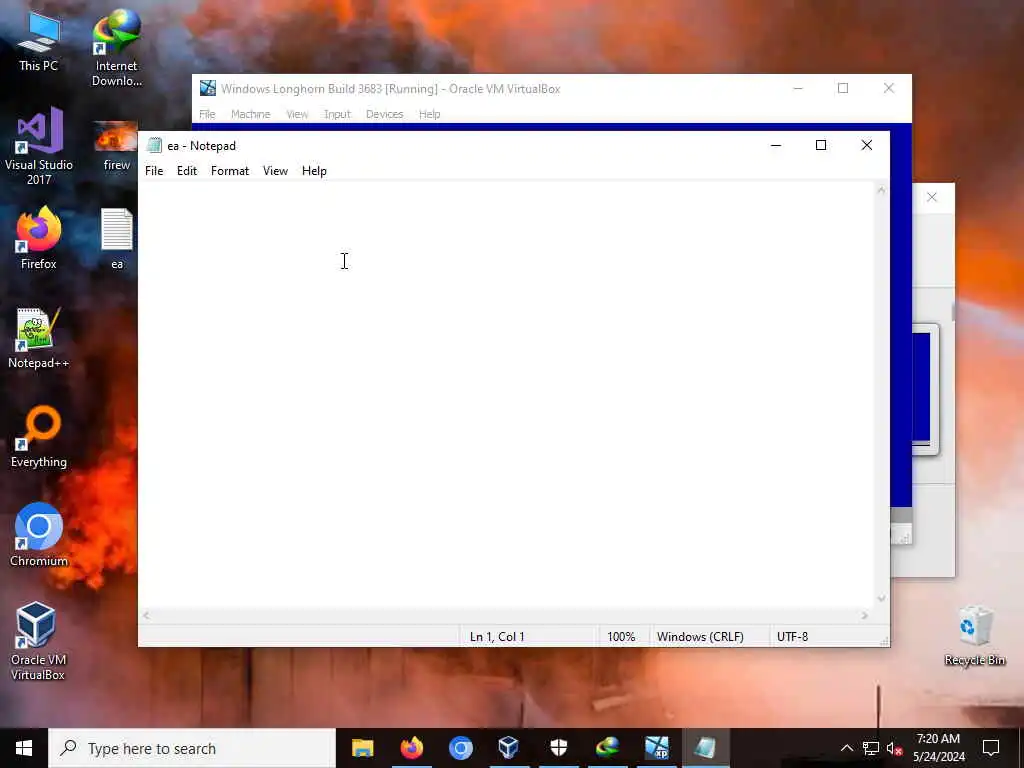Select Oracle VM VirtualBox desktop shortcut
Screen dimensions: 1024x768
(37, 641)
